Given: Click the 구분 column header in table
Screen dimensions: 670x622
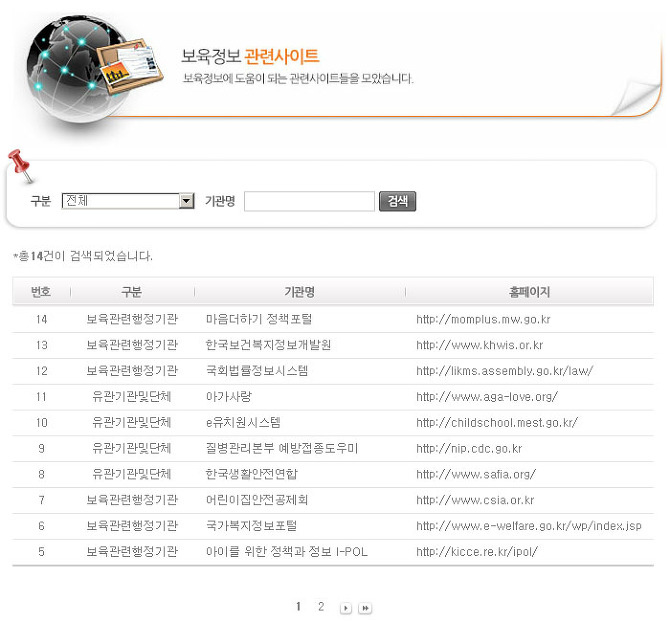Looking at the screenshot, I should pos(131,292).
